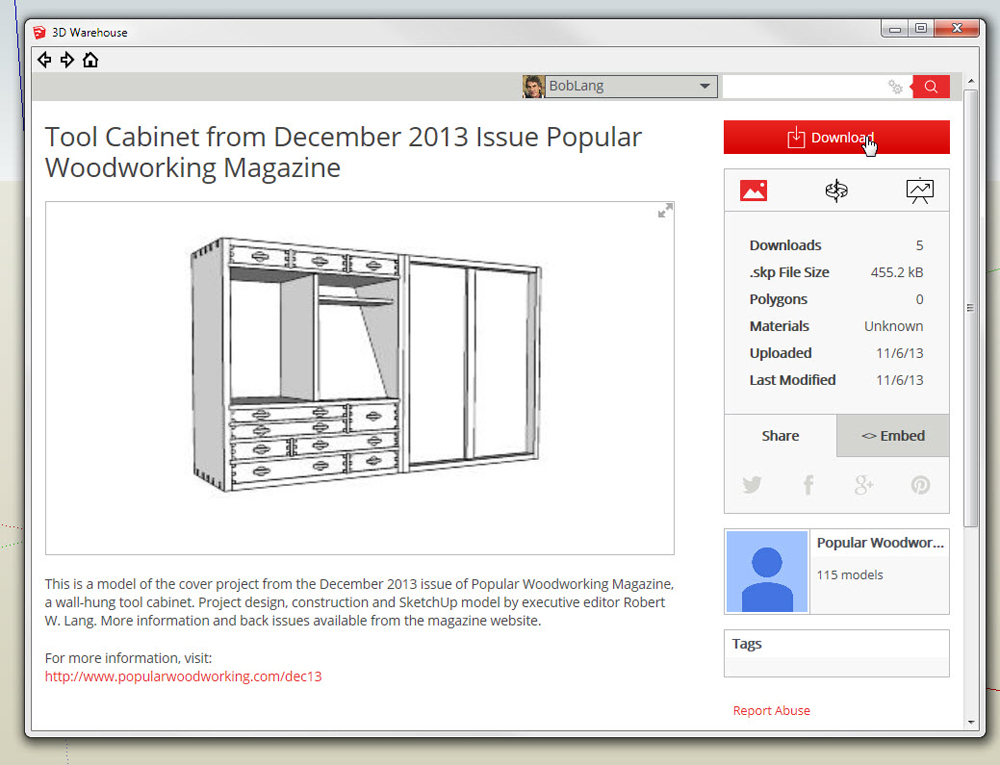Switch to the 3D orbit view icon
The image size is (1000, 765).
click(836, 190)
